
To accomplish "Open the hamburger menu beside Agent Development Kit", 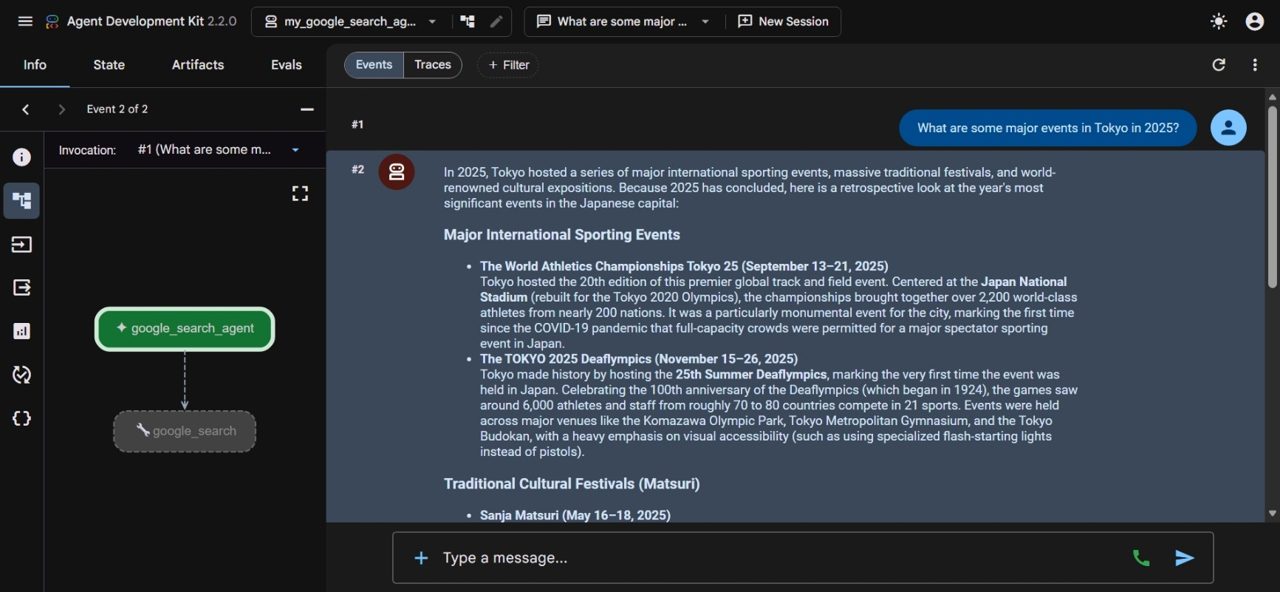I will point(25,21).
